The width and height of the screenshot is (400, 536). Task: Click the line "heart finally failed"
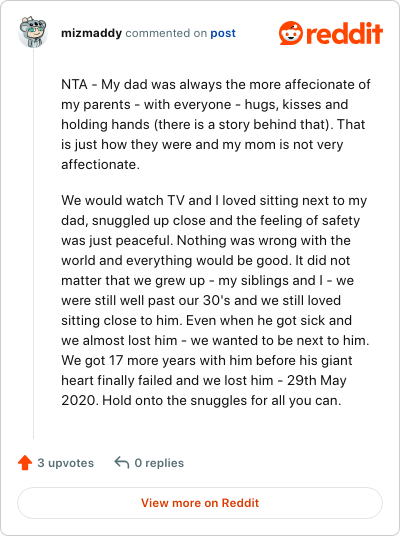click(x=204, y=380)
